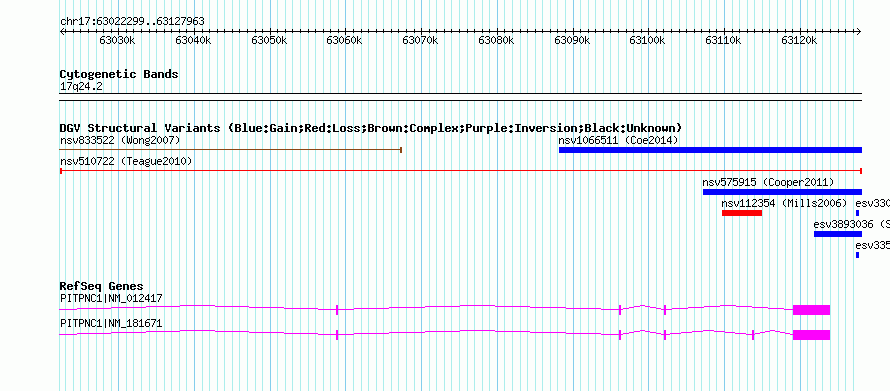The height and width of the screenshot is (391, 890).
Task: Click the Cytogenetic Bands track title
Action: [x=119, y=74]
